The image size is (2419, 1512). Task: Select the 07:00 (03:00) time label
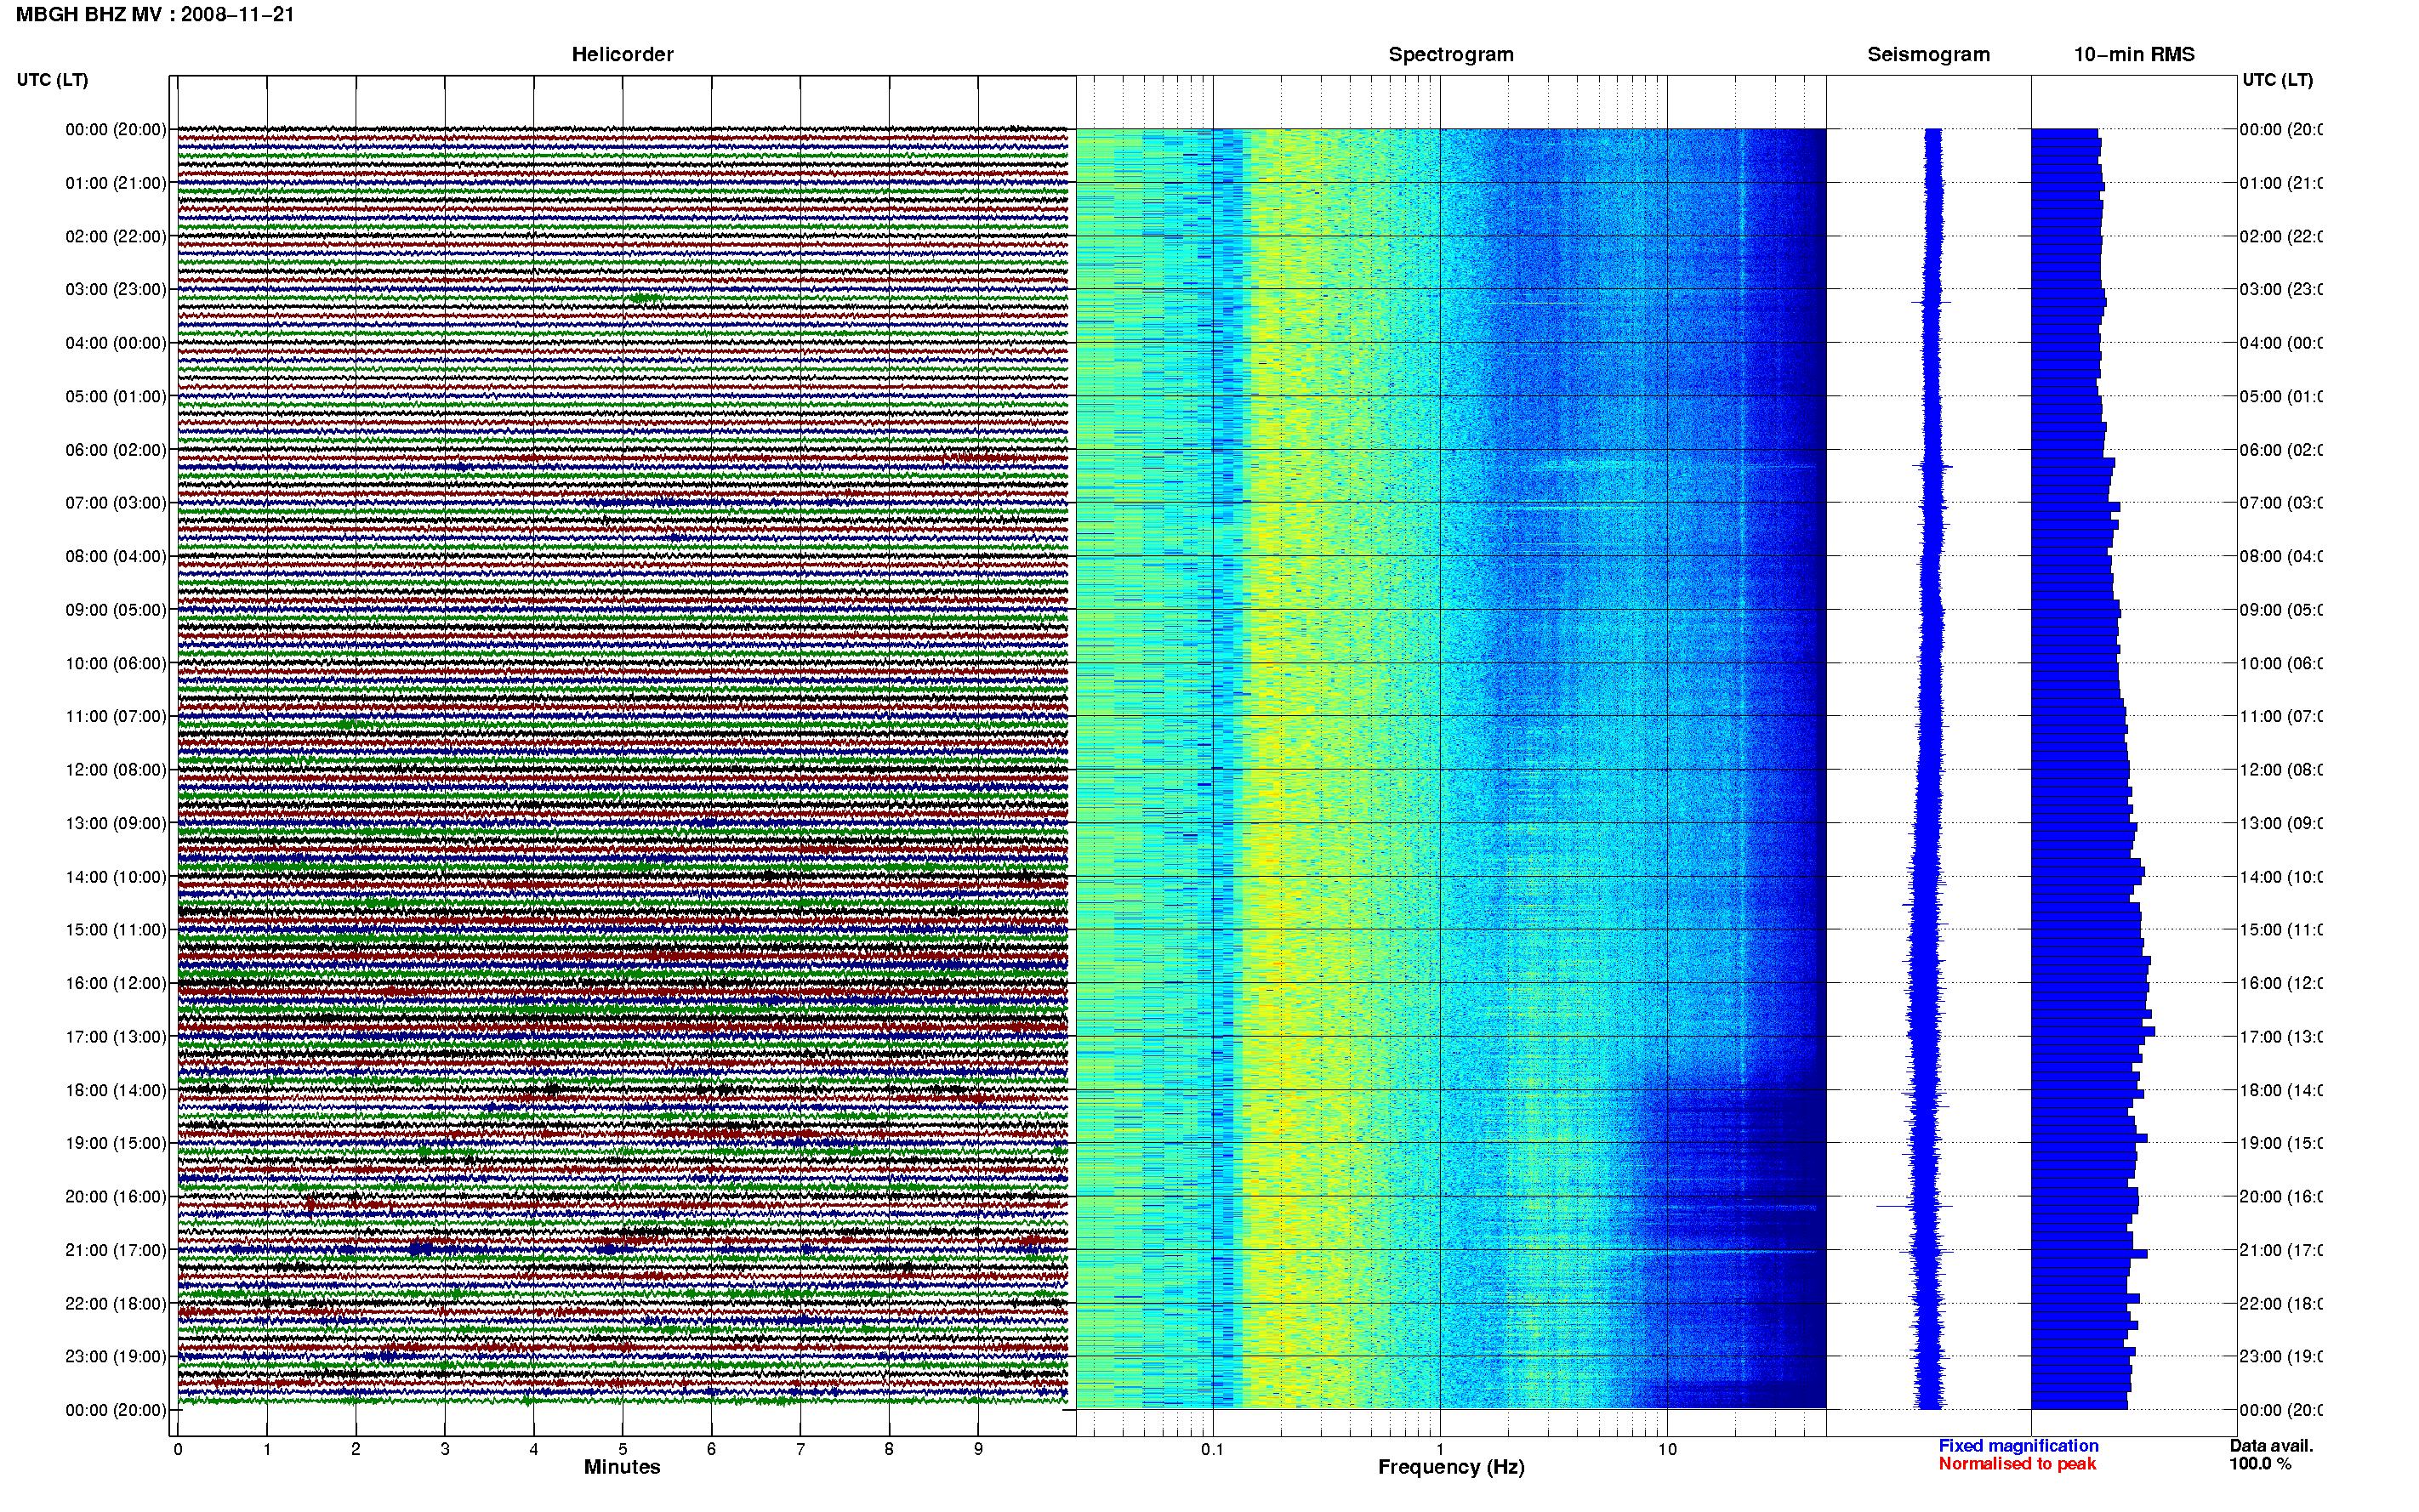116,503
